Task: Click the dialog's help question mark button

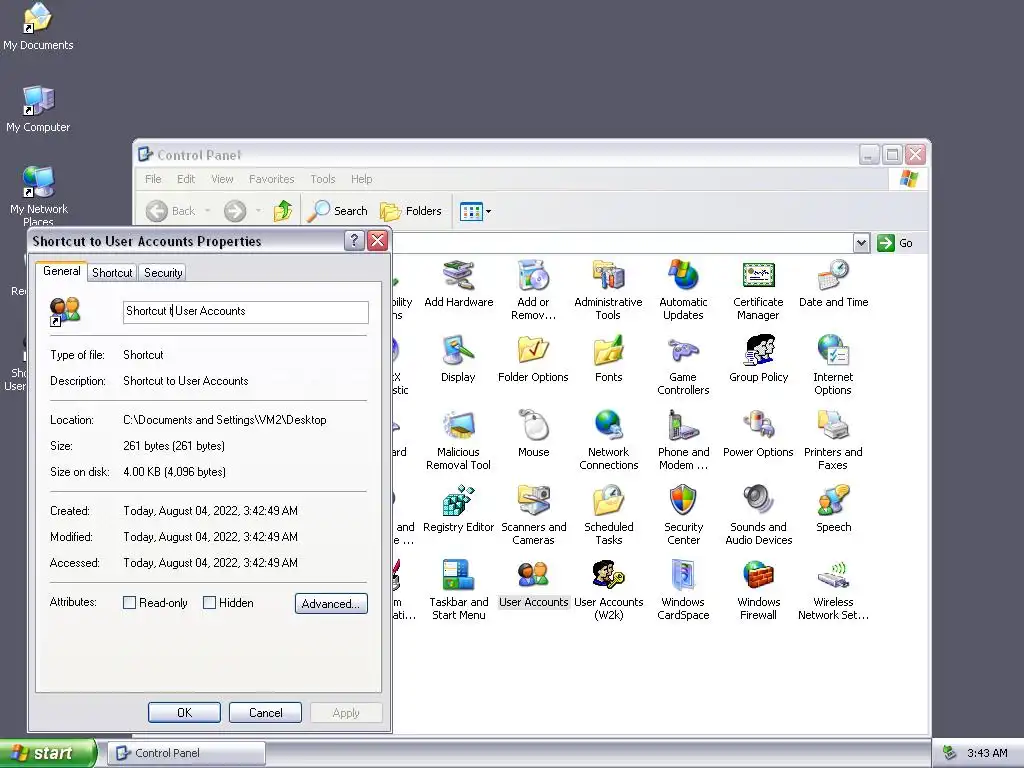Action: (x=354, y=241)
